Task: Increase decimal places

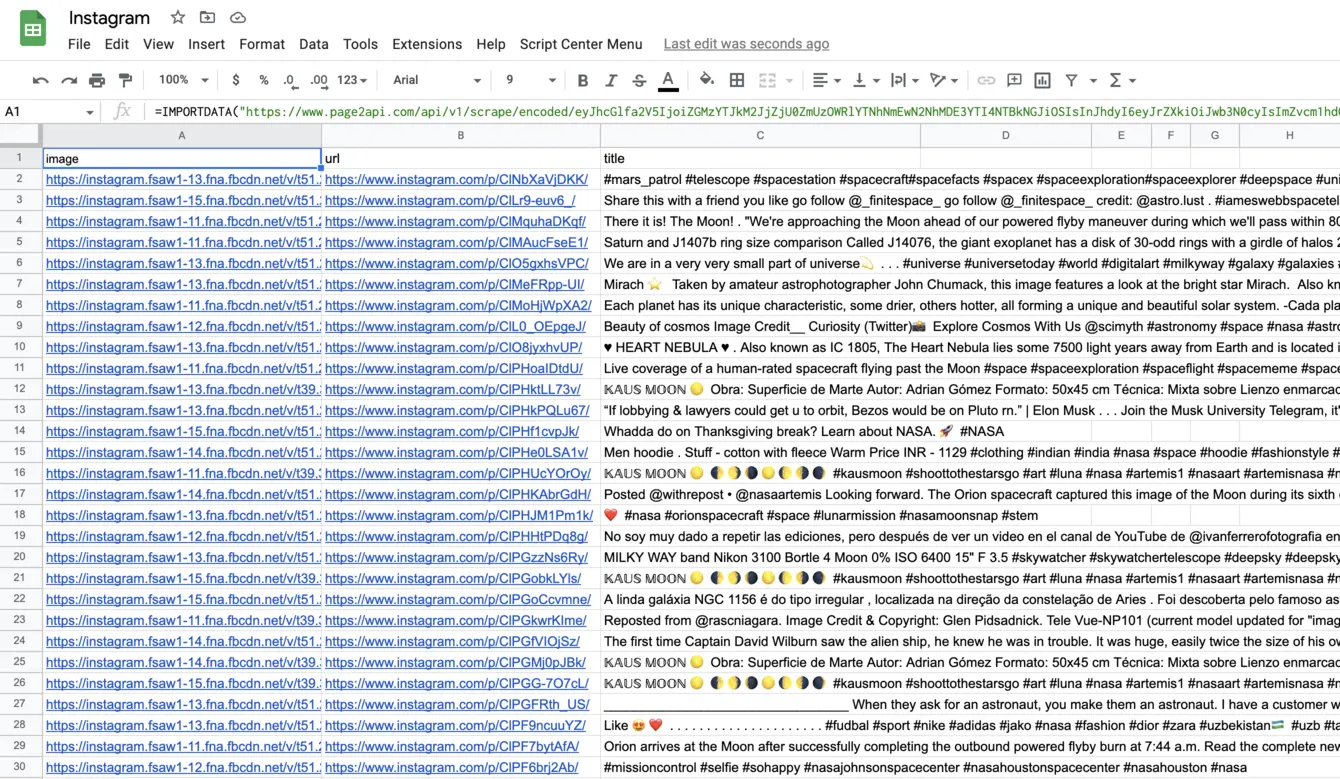Action: coord(319,80)
